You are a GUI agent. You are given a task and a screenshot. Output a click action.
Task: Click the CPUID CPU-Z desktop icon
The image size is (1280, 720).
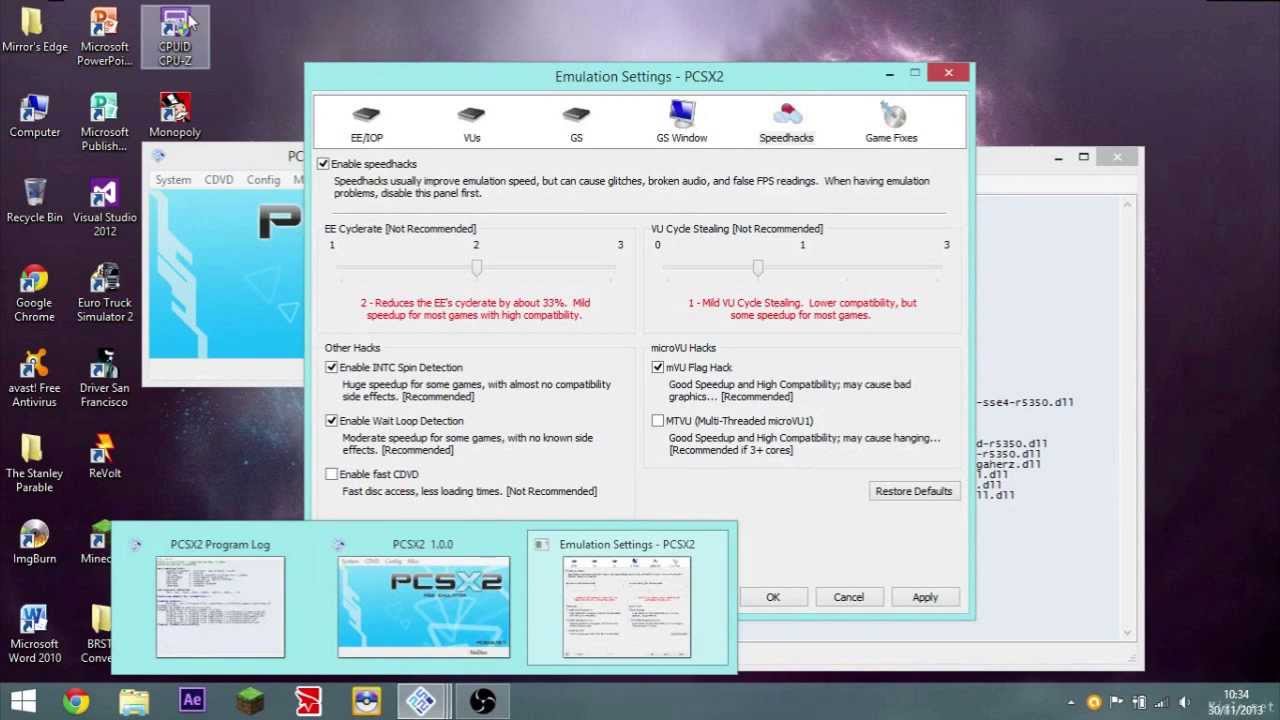tap(175, 37)
